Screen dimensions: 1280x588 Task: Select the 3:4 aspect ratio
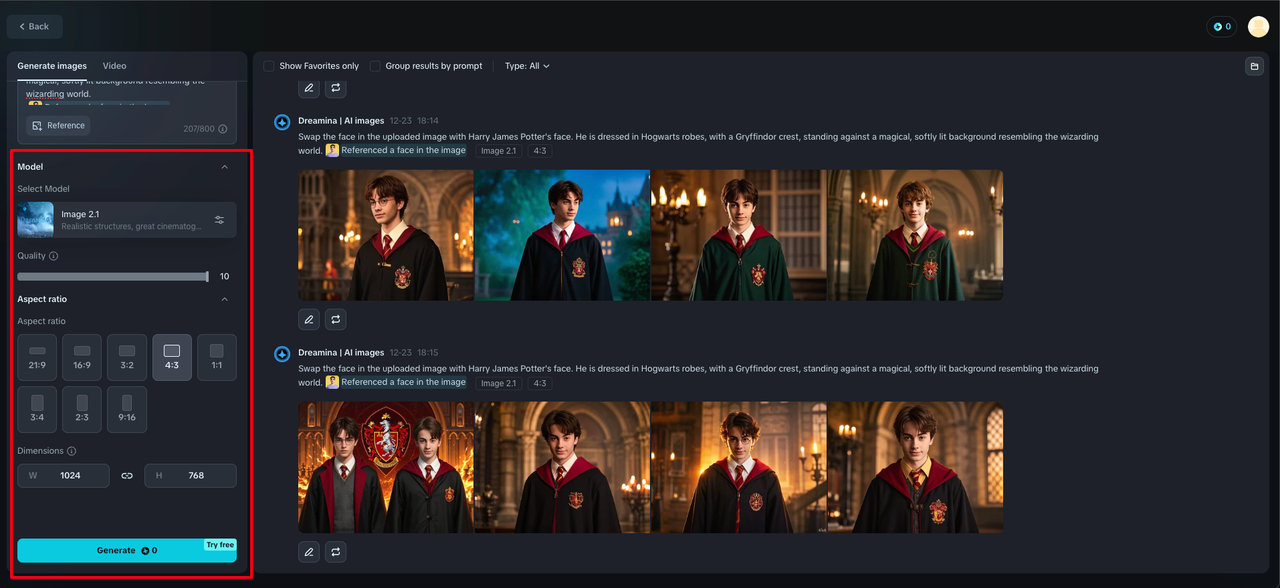[x=37, y=409]
